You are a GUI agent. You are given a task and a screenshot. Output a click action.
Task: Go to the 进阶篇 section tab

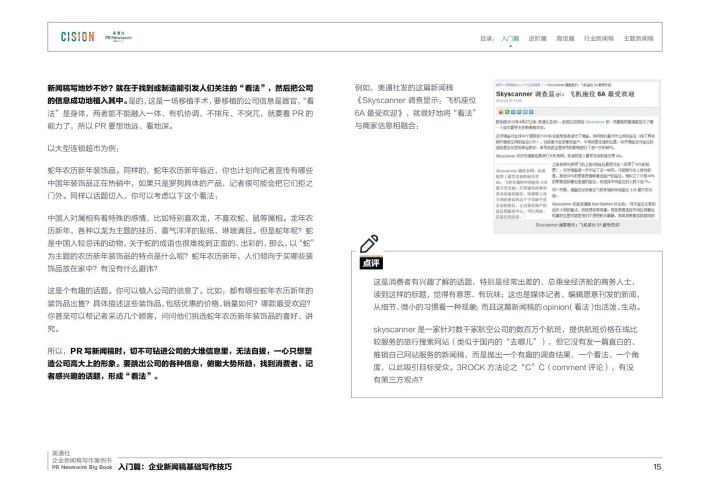[538, 37]
